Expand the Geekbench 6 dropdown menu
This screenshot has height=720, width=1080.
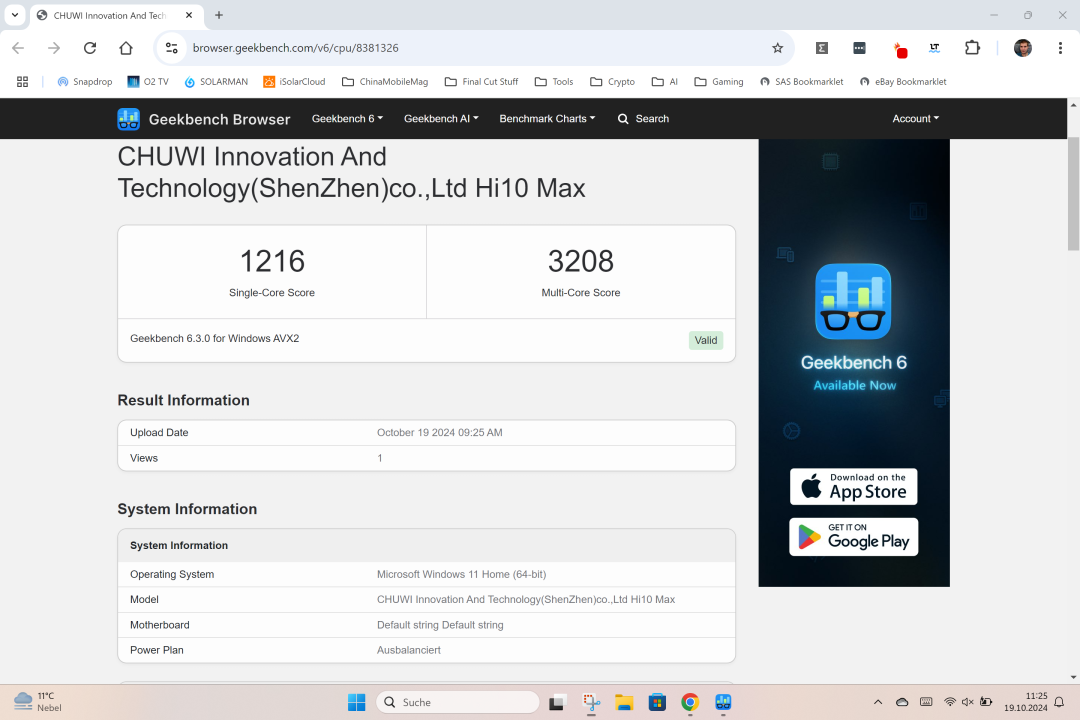[347, 119]
